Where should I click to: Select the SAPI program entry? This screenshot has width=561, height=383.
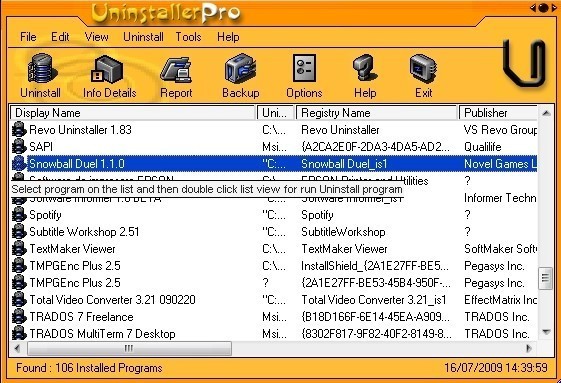pos(274,146)
